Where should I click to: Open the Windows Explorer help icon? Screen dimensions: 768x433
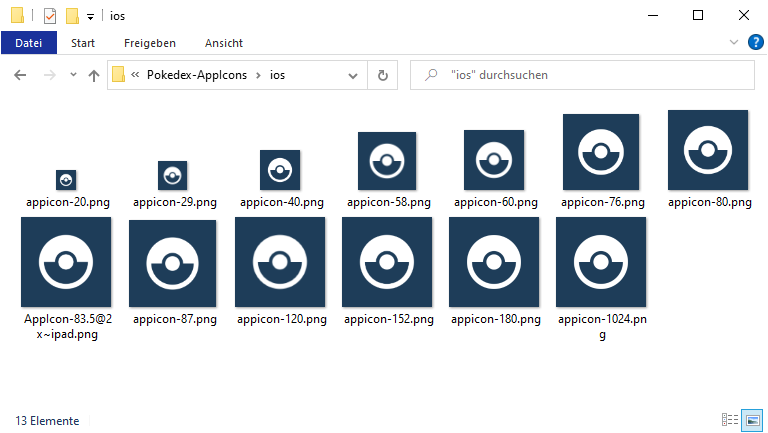pyautogui.click(x=756, y=42)
